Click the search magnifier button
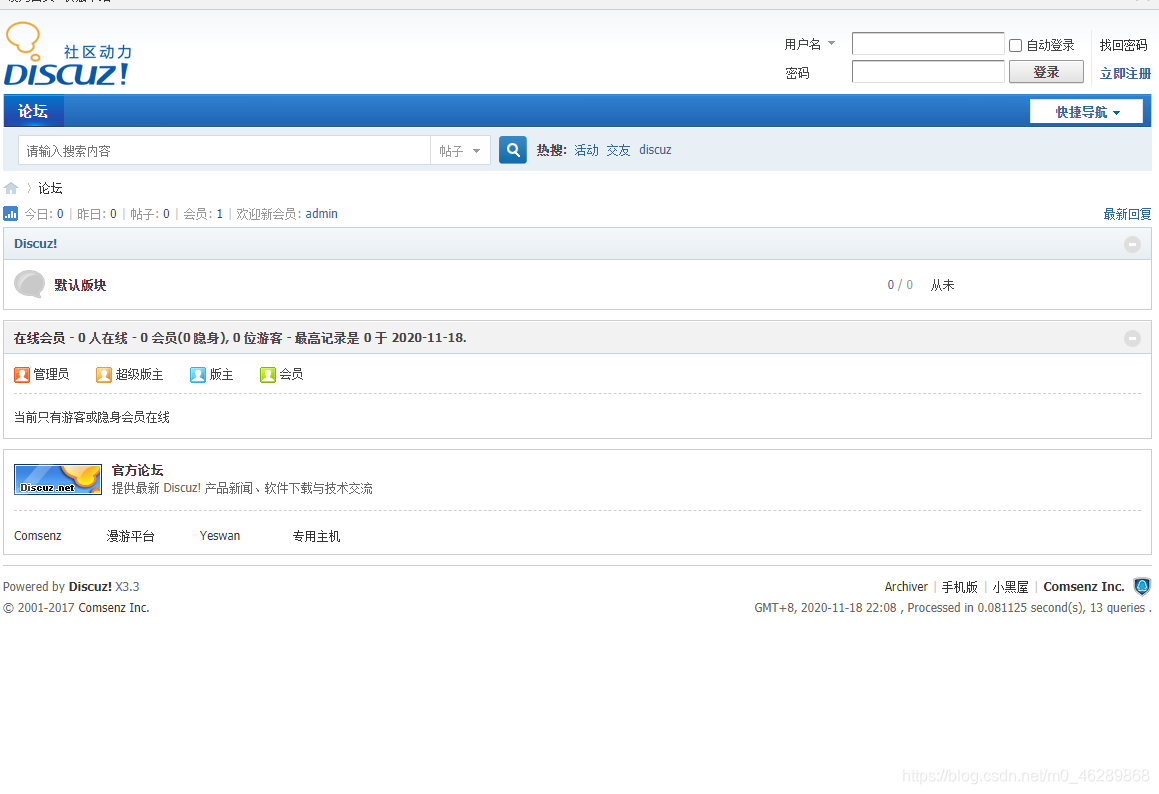 [x=512, y=150]
